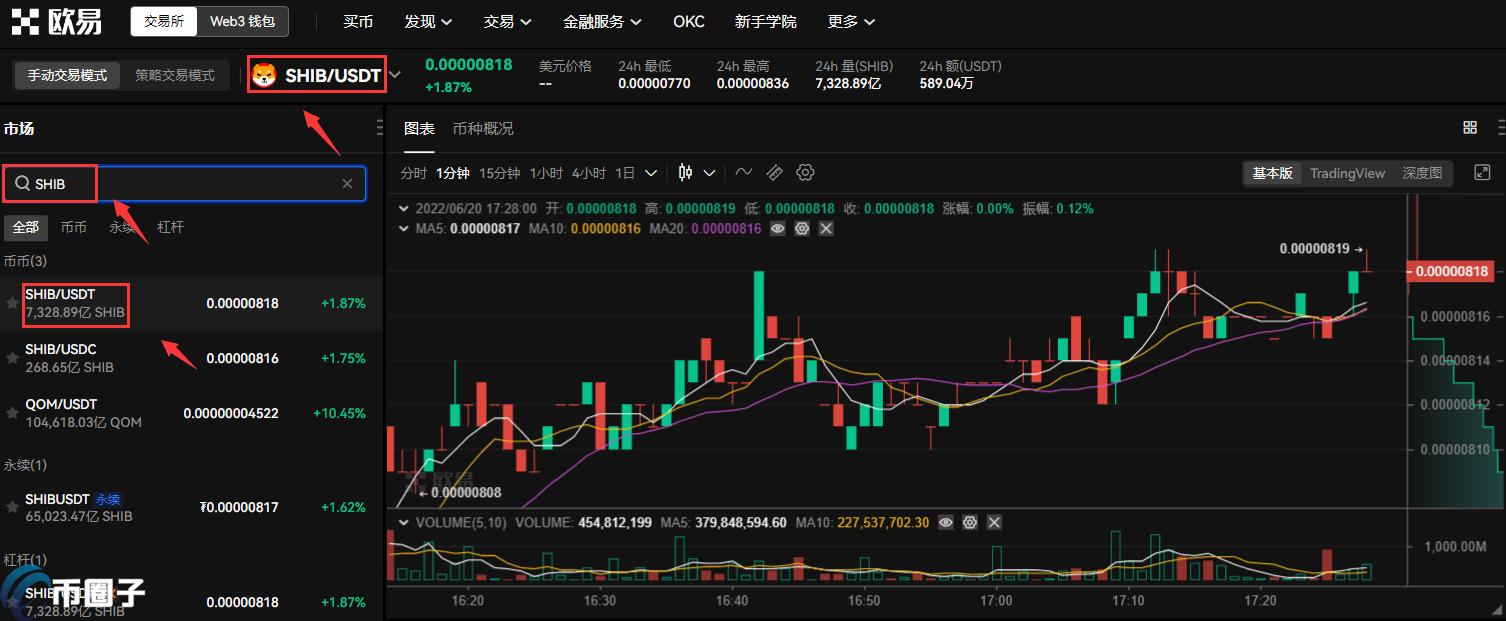1506x621 pixels.
Task: Remove MA indicators with the X button
Action: coord(826,229)
